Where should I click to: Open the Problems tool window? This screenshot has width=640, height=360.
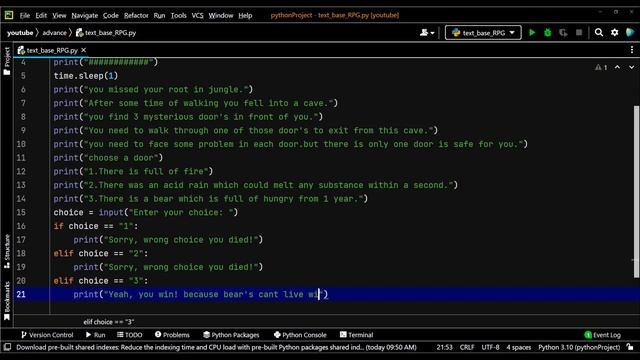[172, 335]
